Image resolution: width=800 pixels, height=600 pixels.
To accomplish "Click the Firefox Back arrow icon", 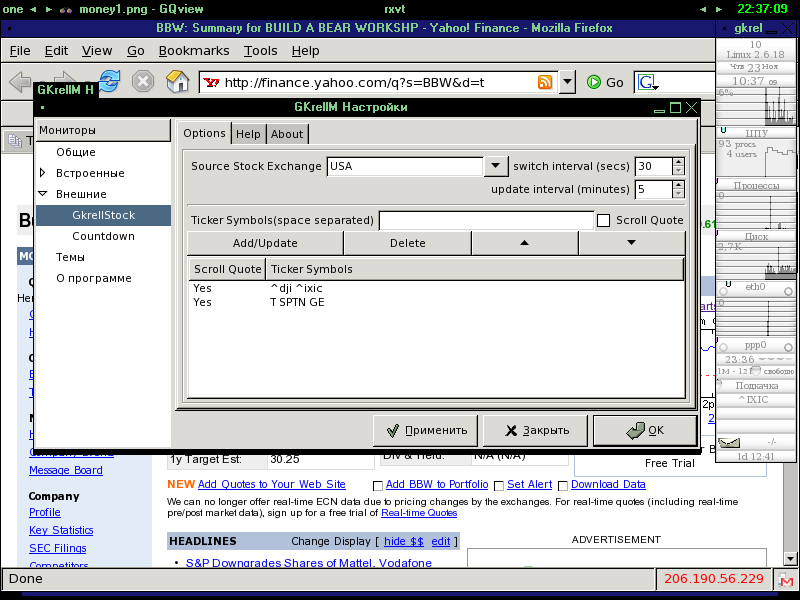I will 20,82.
